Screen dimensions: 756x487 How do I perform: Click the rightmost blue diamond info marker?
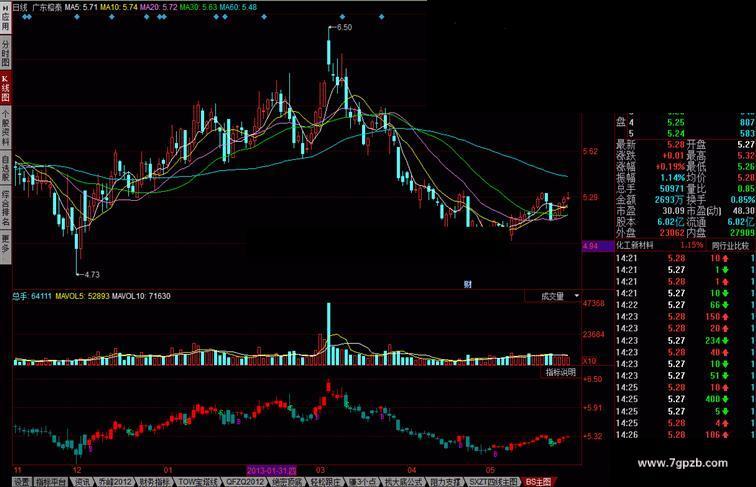pos(381,17)
